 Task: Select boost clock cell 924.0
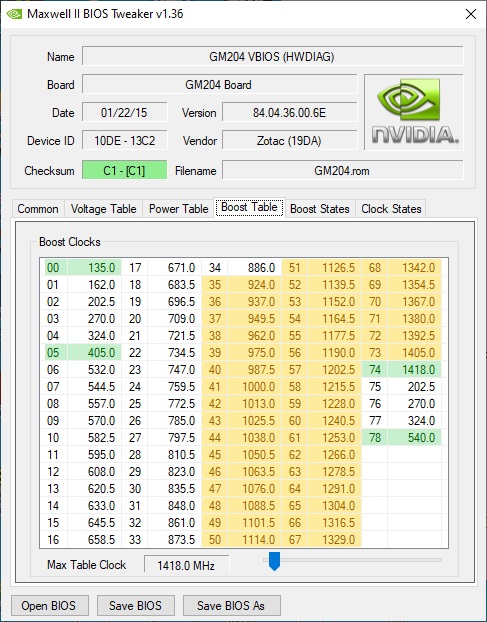255,285
